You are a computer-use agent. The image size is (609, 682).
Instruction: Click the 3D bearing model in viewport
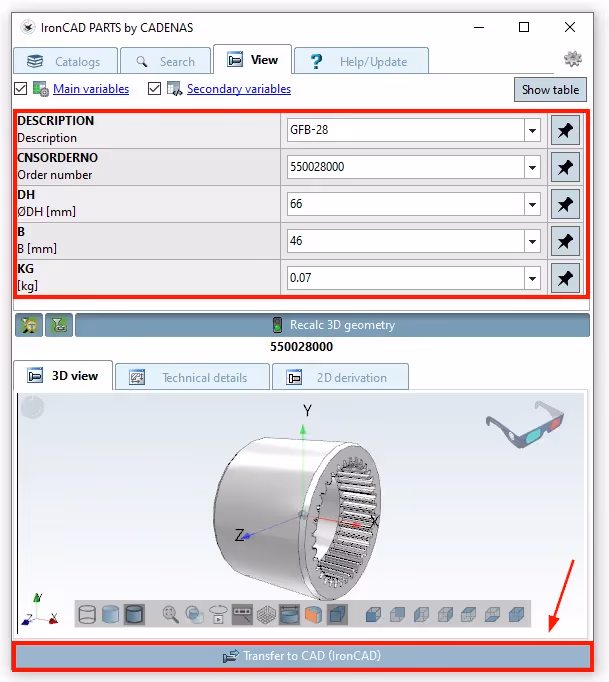[297, 518]
